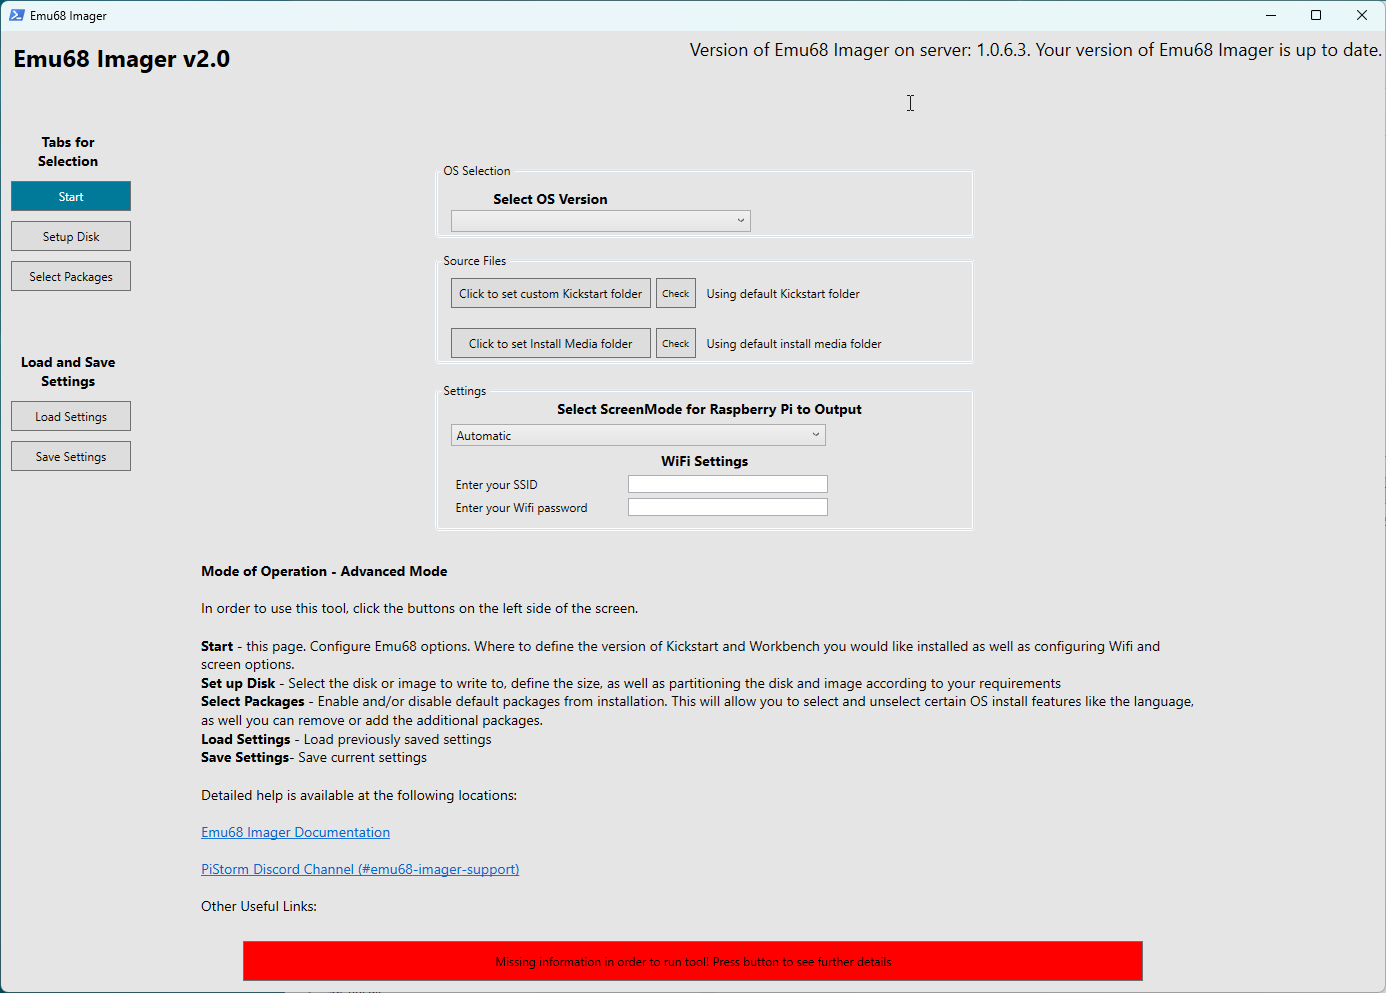This screenshot has height=993, width=1386.
Task: Focus the Enter your SSID field
Action: [x=727, y=485]
